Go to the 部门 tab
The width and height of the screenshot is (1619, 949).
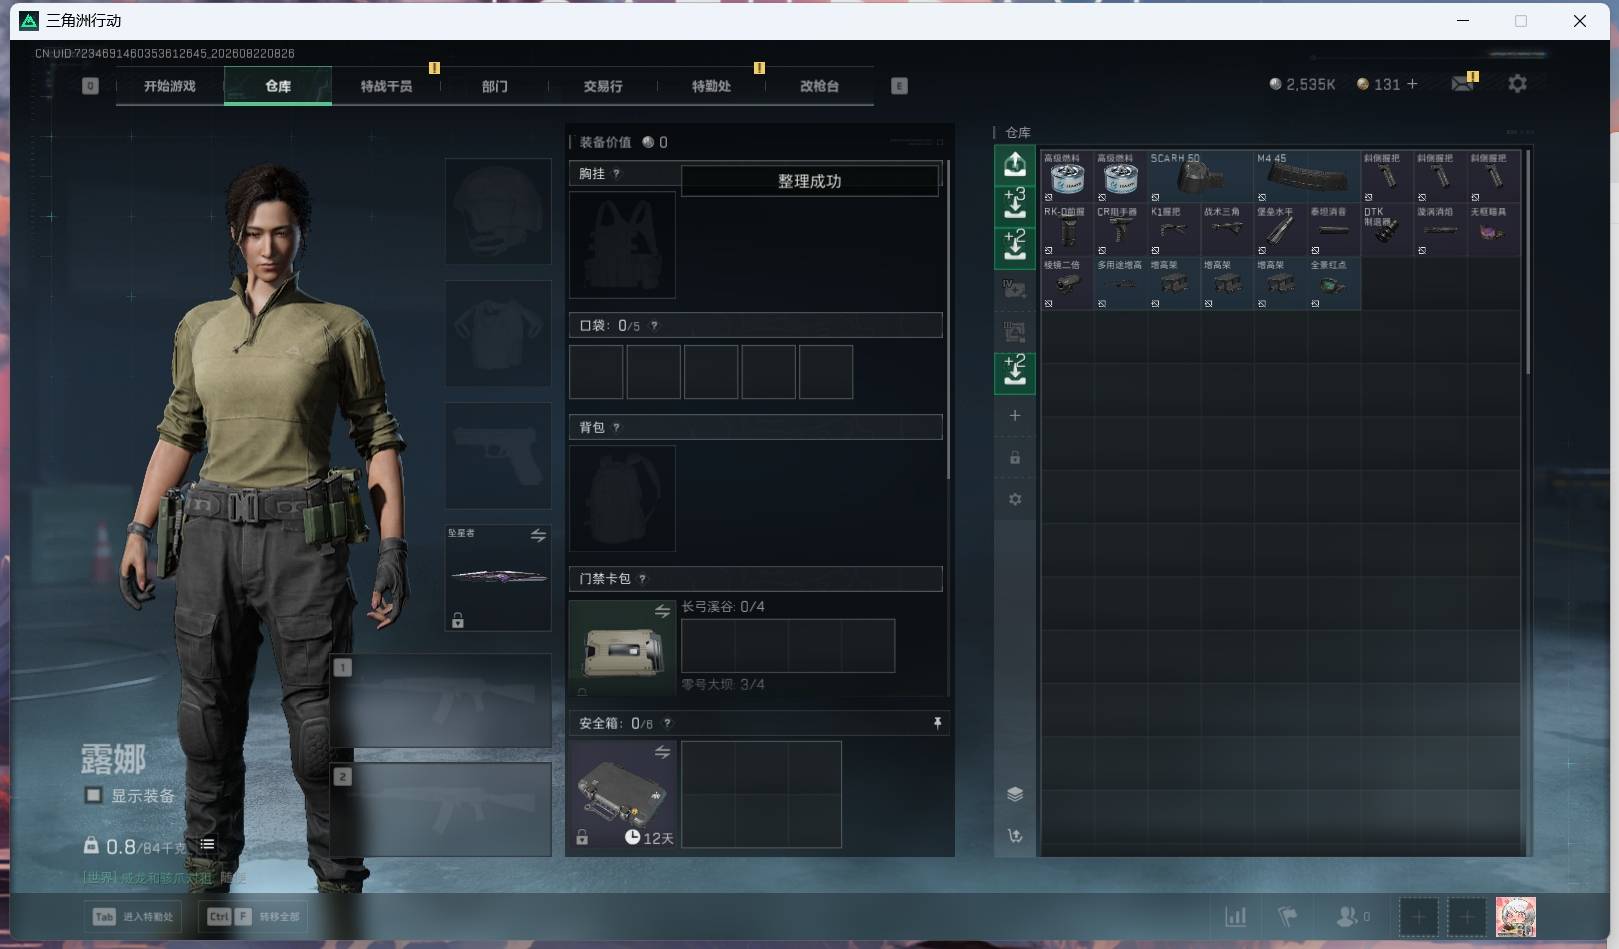tap(494, 86)
